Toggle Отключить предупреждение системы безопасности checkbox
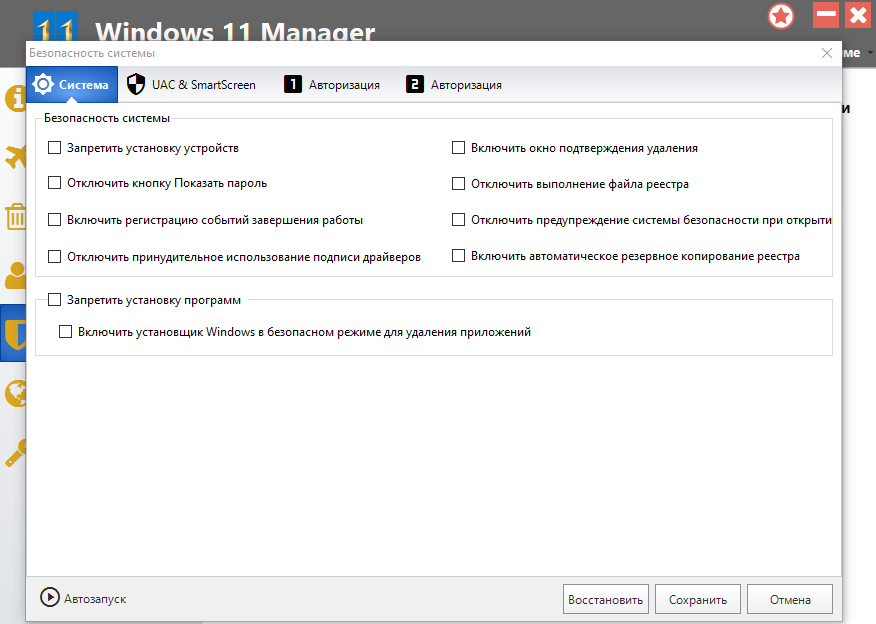 coord(458,220)
